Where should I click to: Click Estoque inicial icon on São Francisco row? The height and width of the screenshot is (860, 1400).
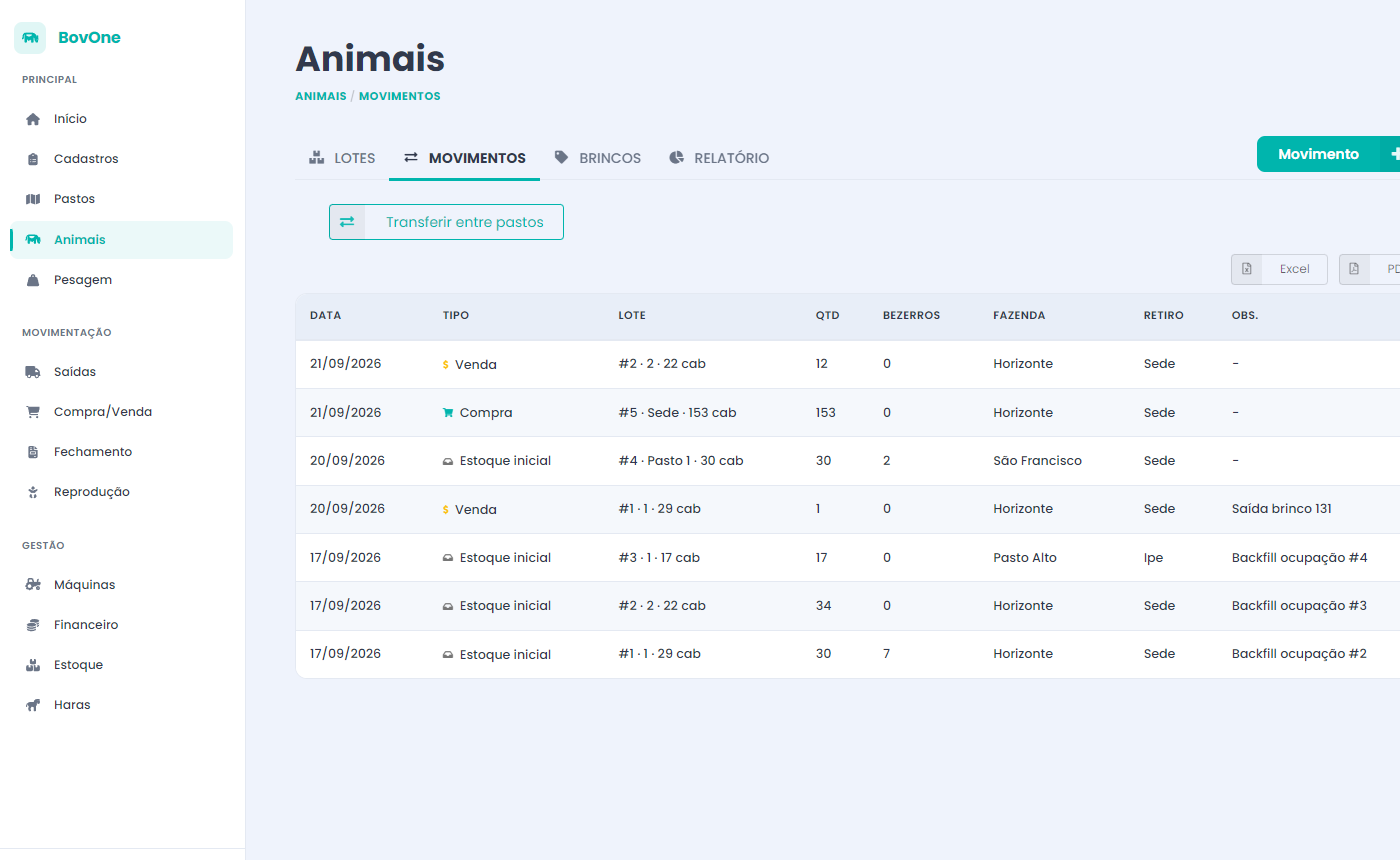(448, 461)
